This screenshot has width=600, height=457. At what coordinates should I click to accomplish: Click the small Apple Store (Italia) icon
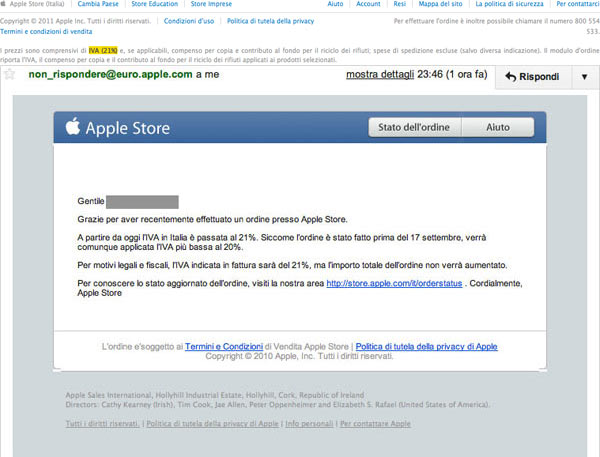pos(5,5)
